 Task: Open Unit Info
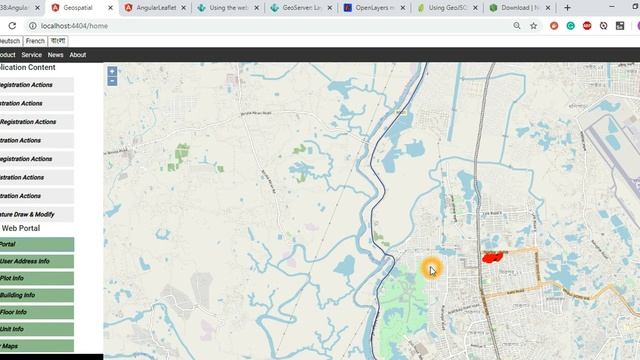(x=37, y=329)
